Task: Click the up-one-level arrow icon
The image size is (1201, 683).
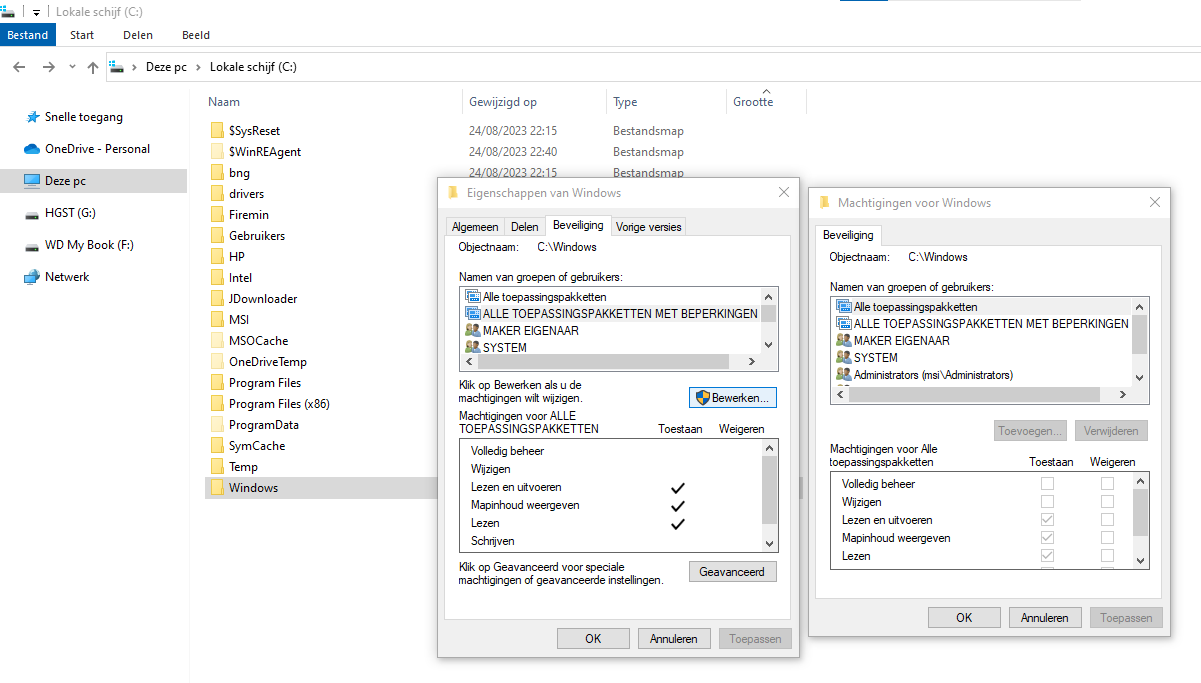Action: pos(93,67)
